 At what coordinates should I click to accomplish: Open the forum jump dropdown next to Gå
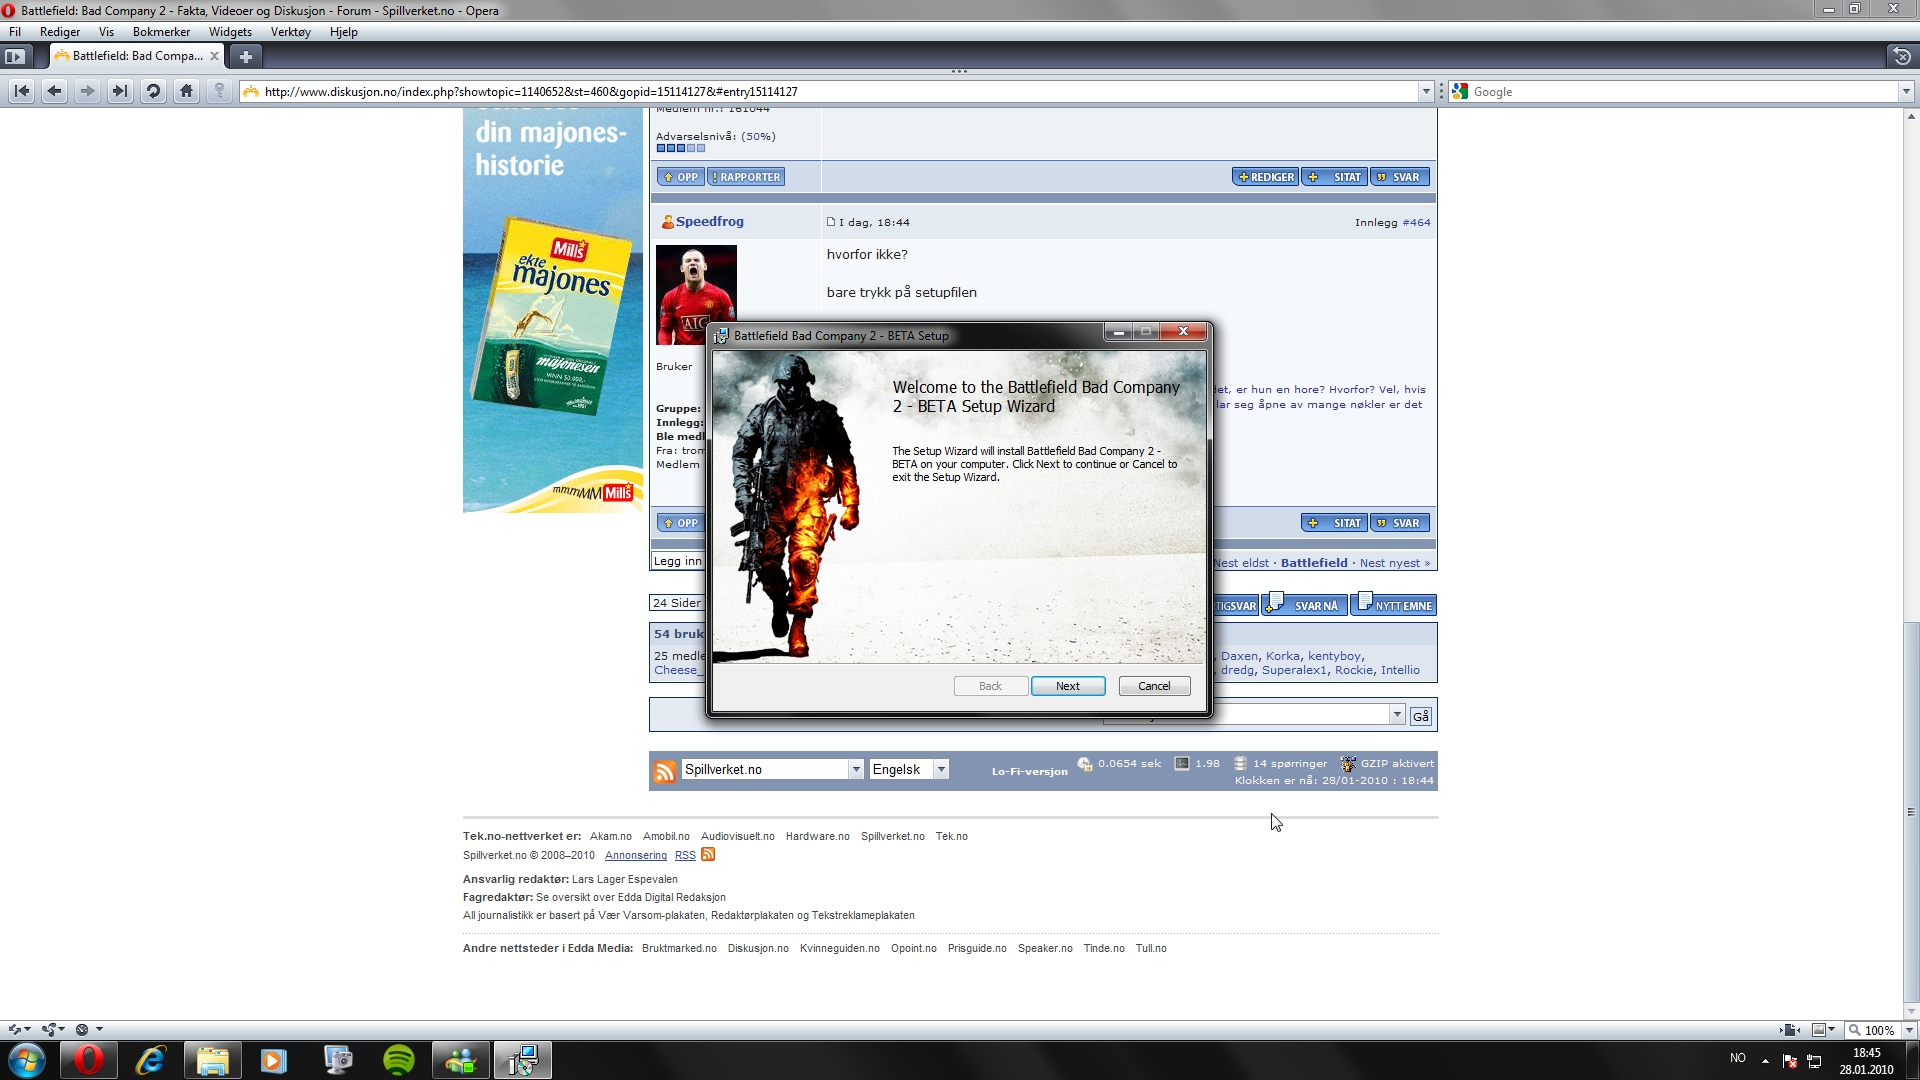click(x=1397, y=715)
